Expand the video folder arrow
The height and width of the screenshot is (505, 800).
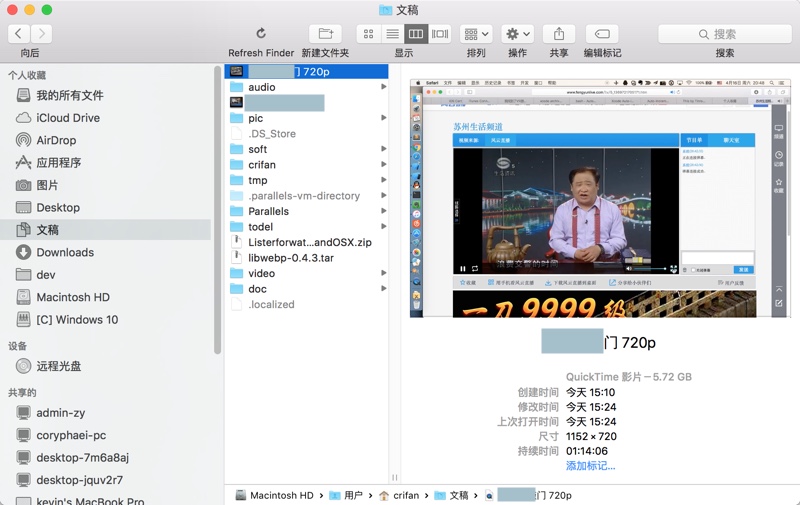point(383,273)
